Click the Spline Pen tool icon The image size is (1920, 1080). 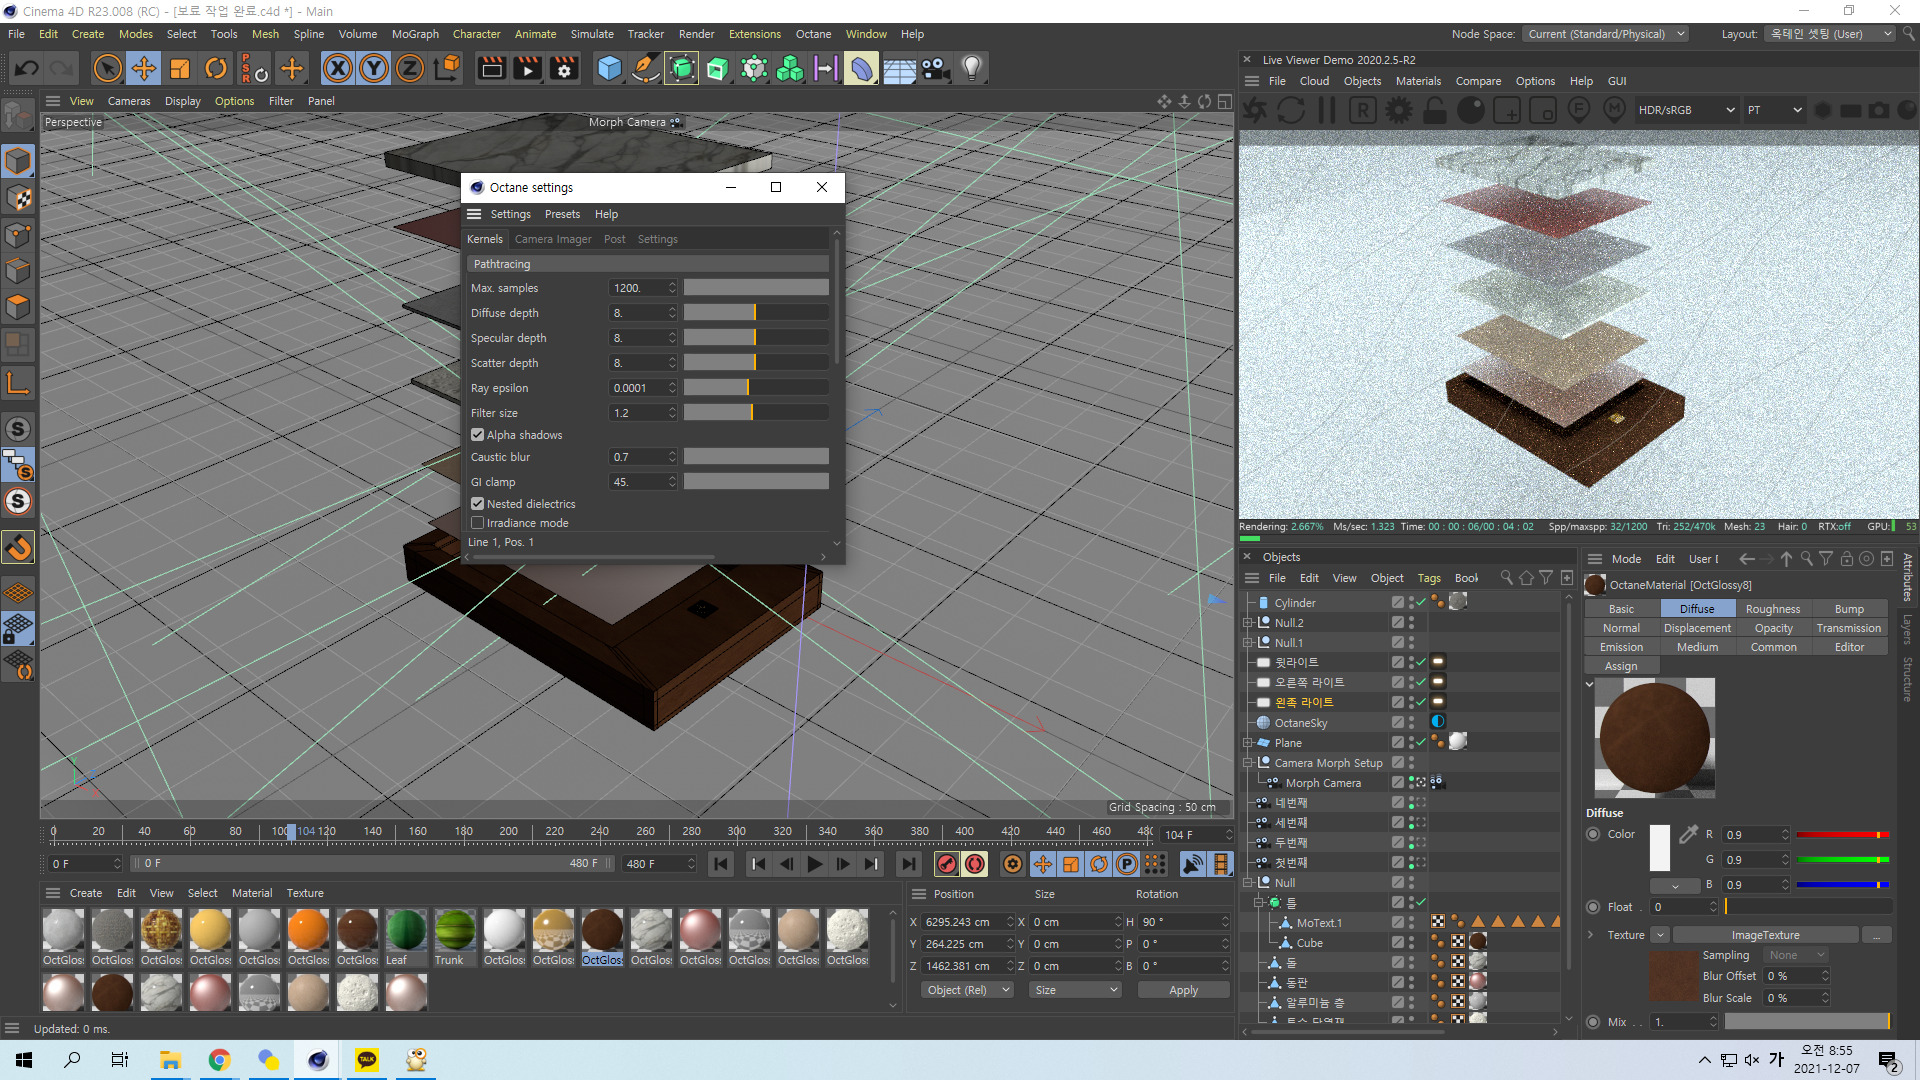pos(646,68)
